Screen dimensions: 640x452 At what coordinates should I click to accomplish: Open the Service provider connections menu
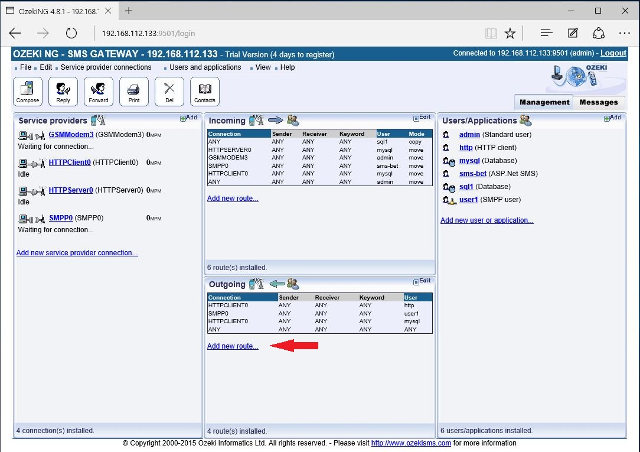point(106,67)
